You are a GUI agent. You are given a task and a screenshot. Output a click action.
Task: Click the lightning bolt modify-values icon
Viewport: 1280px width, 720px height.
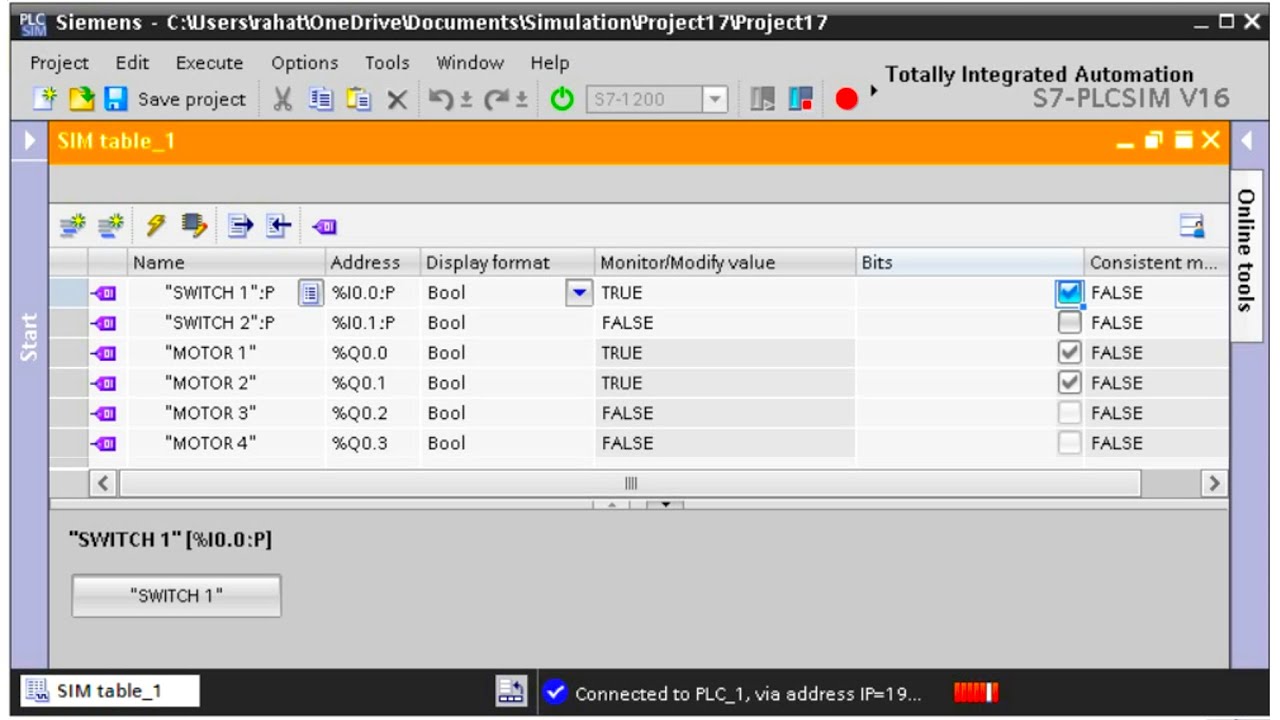(155, 227)
